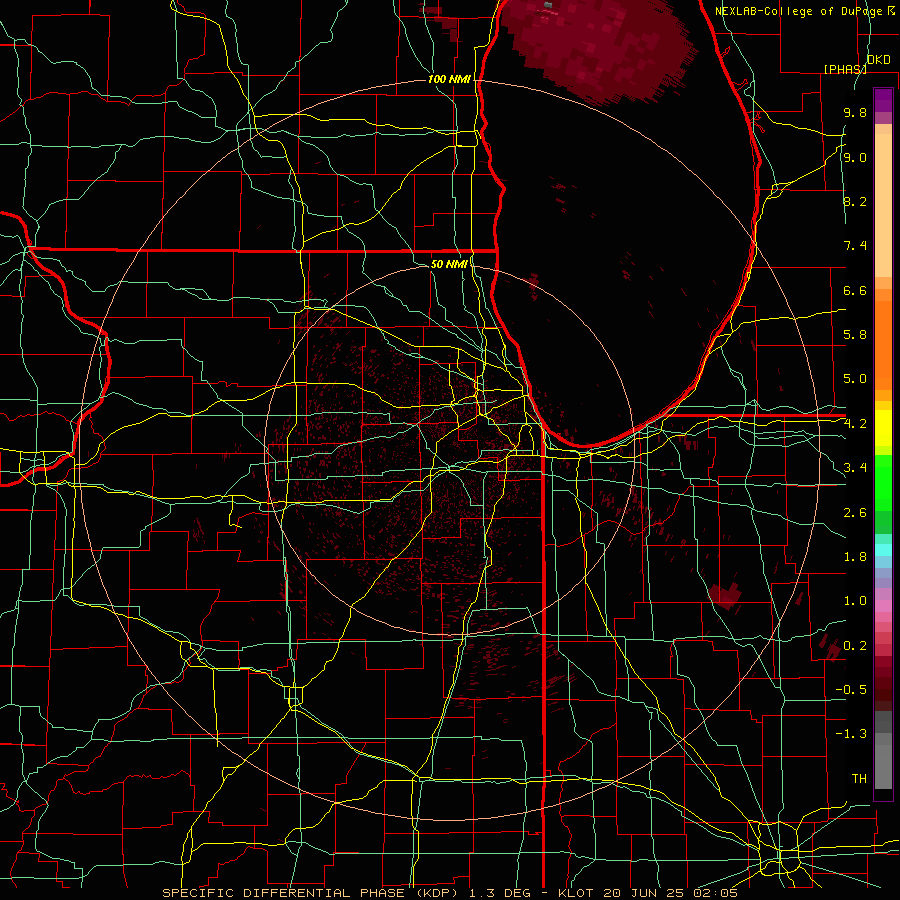Viewport: 900px width, 900px height.
Task: Click the purple top segment of color bar
Action: 883,100
